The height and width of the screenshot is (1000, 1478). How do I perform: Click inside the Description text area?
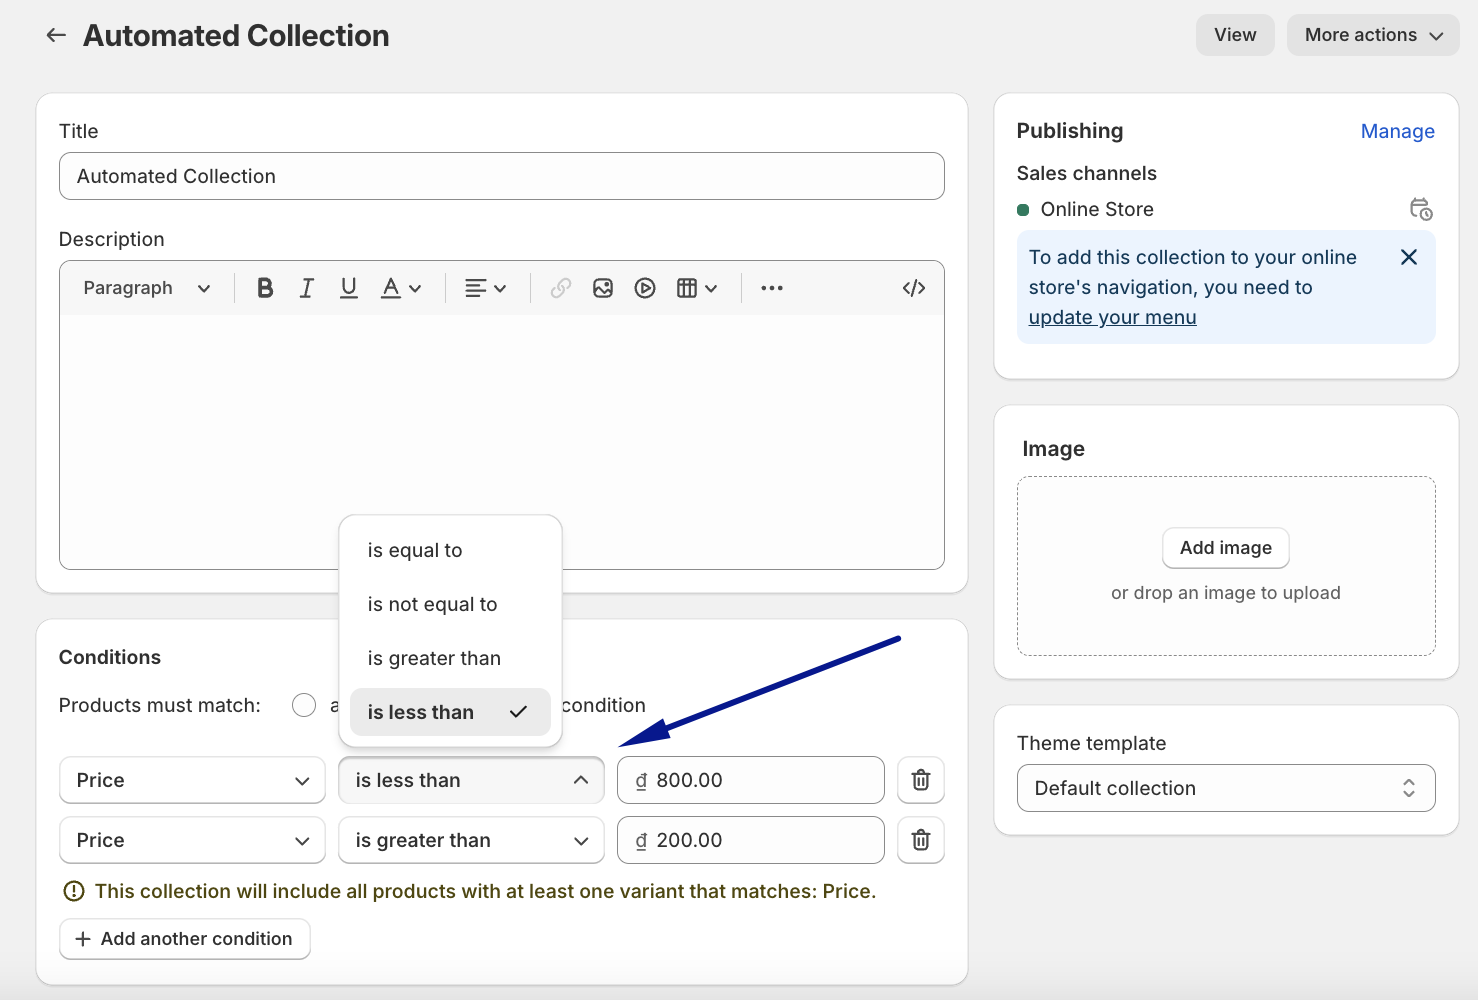(x=502, y=441)
